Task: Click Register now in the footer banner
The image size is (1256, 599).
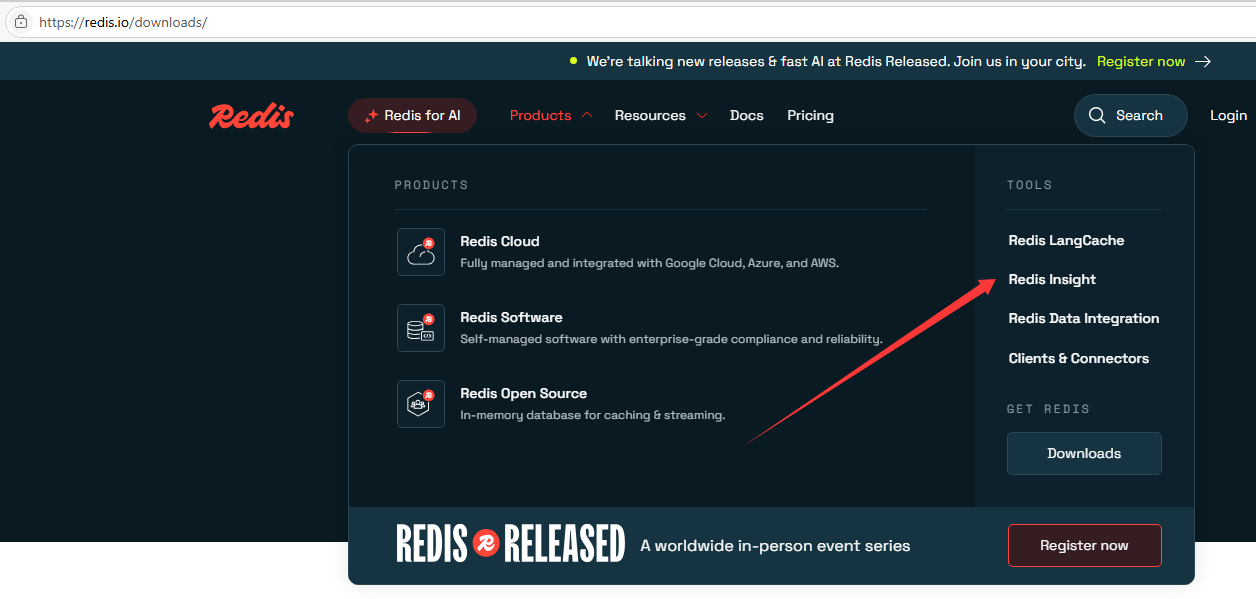Action: (1084, 545)
